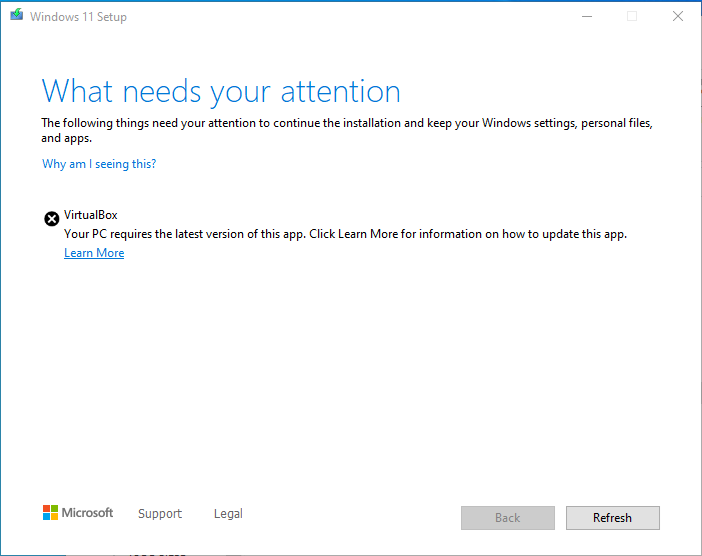
Task: Click the Refresh button
Action: [612, 518]
